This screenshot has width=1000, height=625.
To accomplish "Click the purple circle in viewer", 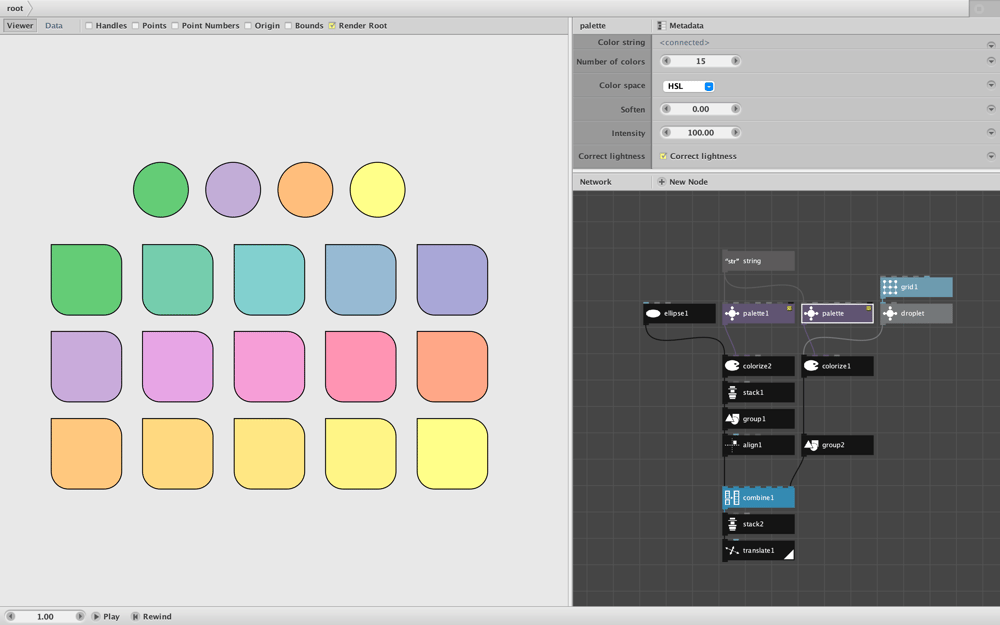I will coord(233,189).
